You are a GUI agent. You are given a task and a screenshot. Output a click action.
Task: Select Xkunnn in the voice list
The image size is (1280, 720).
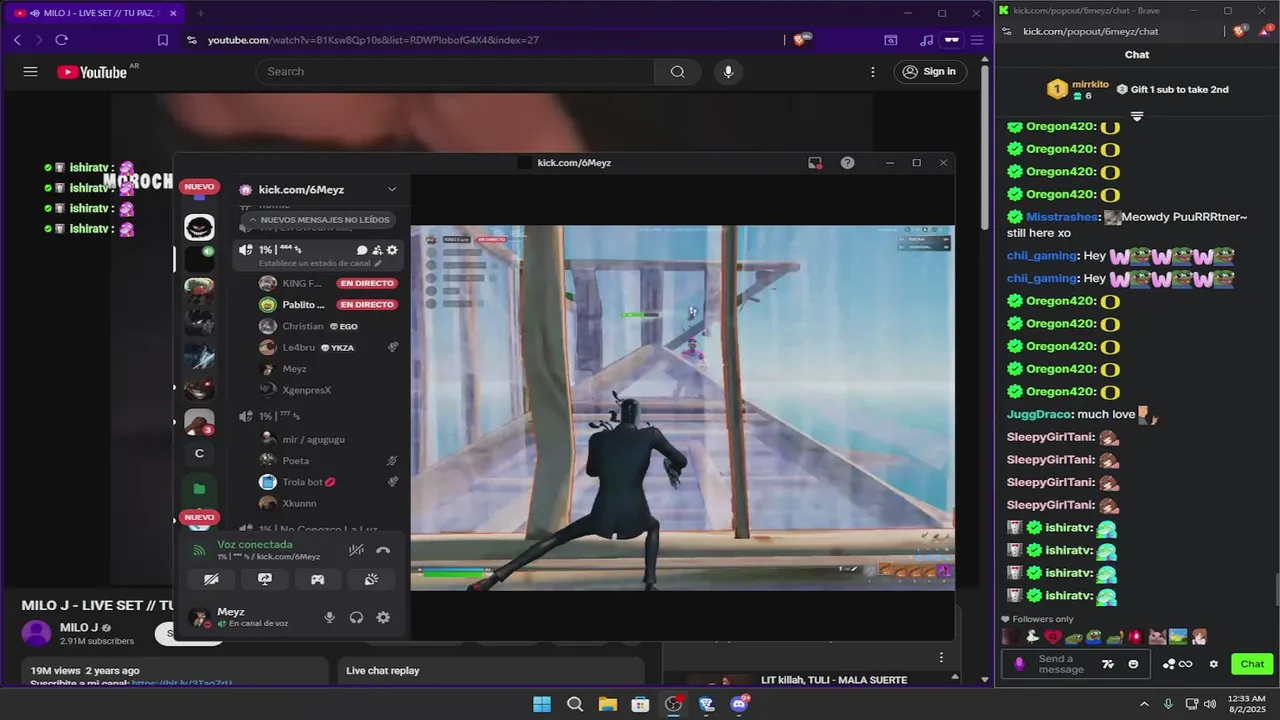pyautogui.click(x=328, y=504)
